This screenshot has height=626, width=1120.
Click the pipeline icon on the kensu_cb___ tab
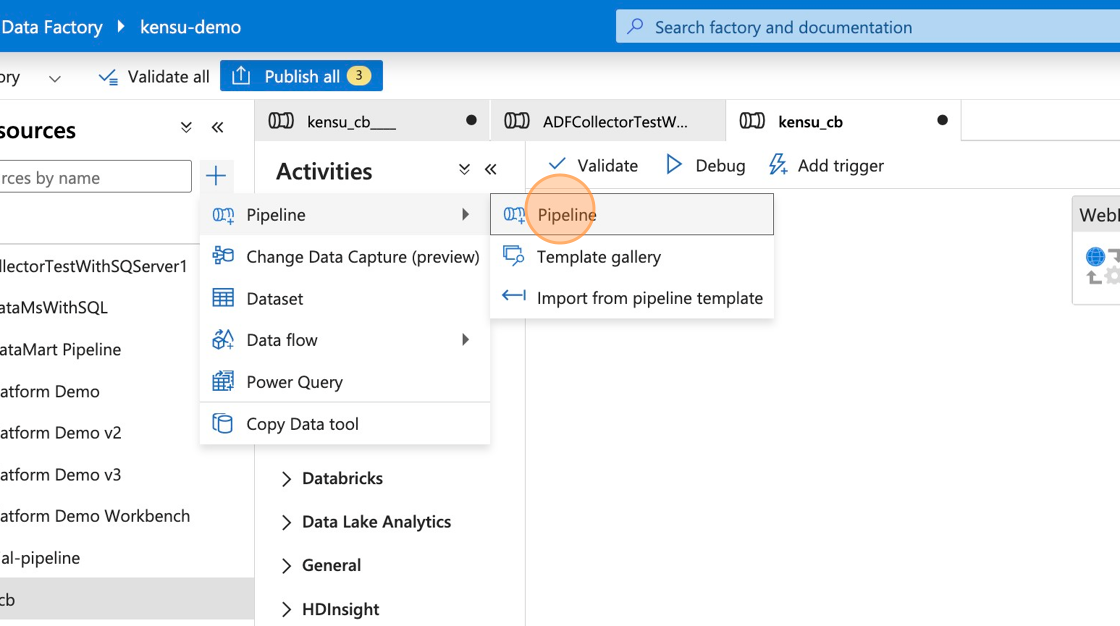click(x=281, y=121)
